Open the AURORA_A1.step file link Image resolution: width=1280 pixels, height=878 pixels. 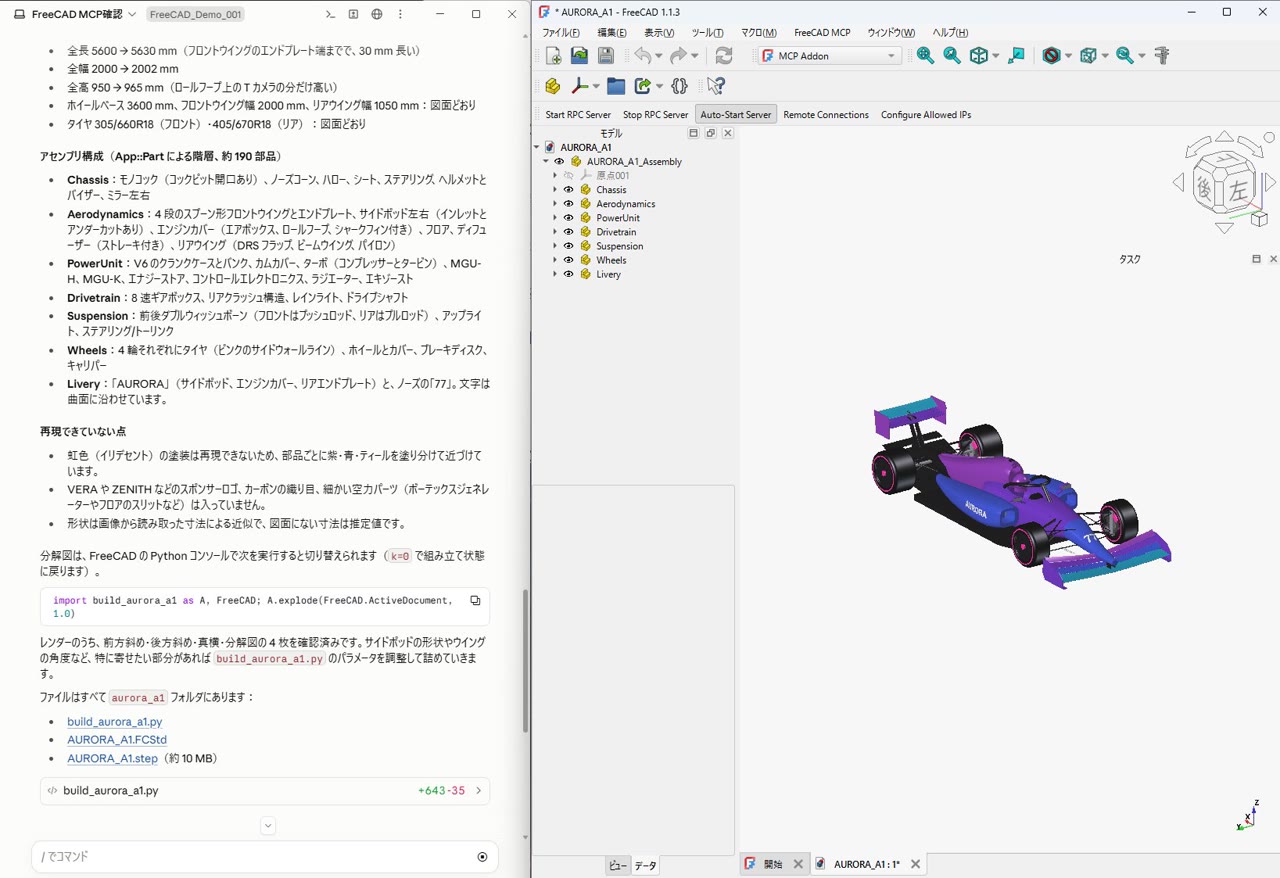coord(112,758)
